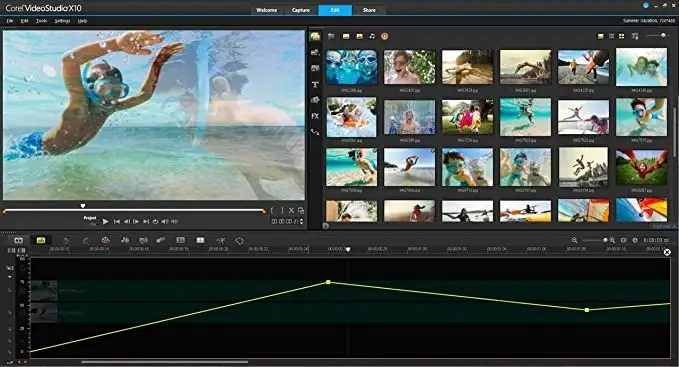
Task: Close the audio envelope view with X
Action: (x=667, y=252)
